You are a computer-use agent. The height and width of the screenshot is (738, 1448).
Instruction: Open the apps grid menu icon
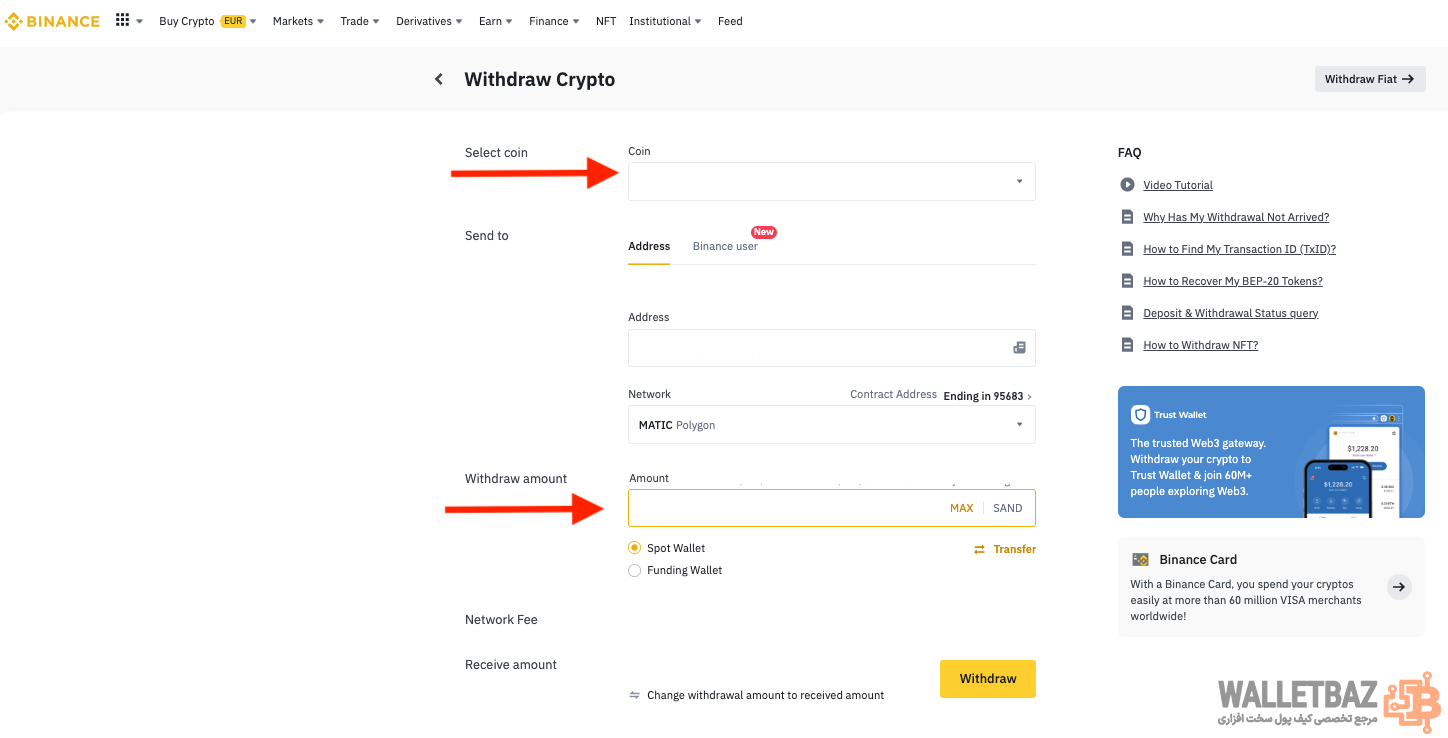[123, 20]
